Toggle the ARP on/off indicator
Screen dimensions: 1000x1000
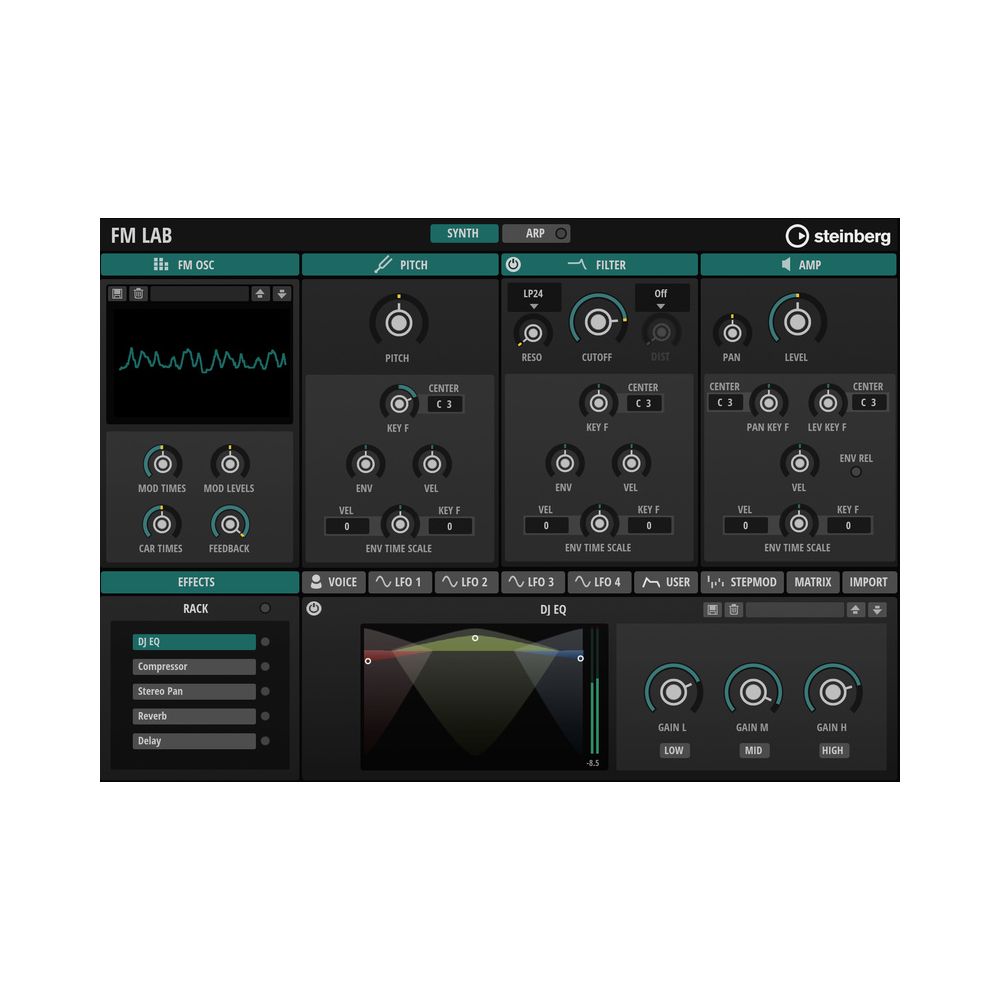(x=561, y=234)
